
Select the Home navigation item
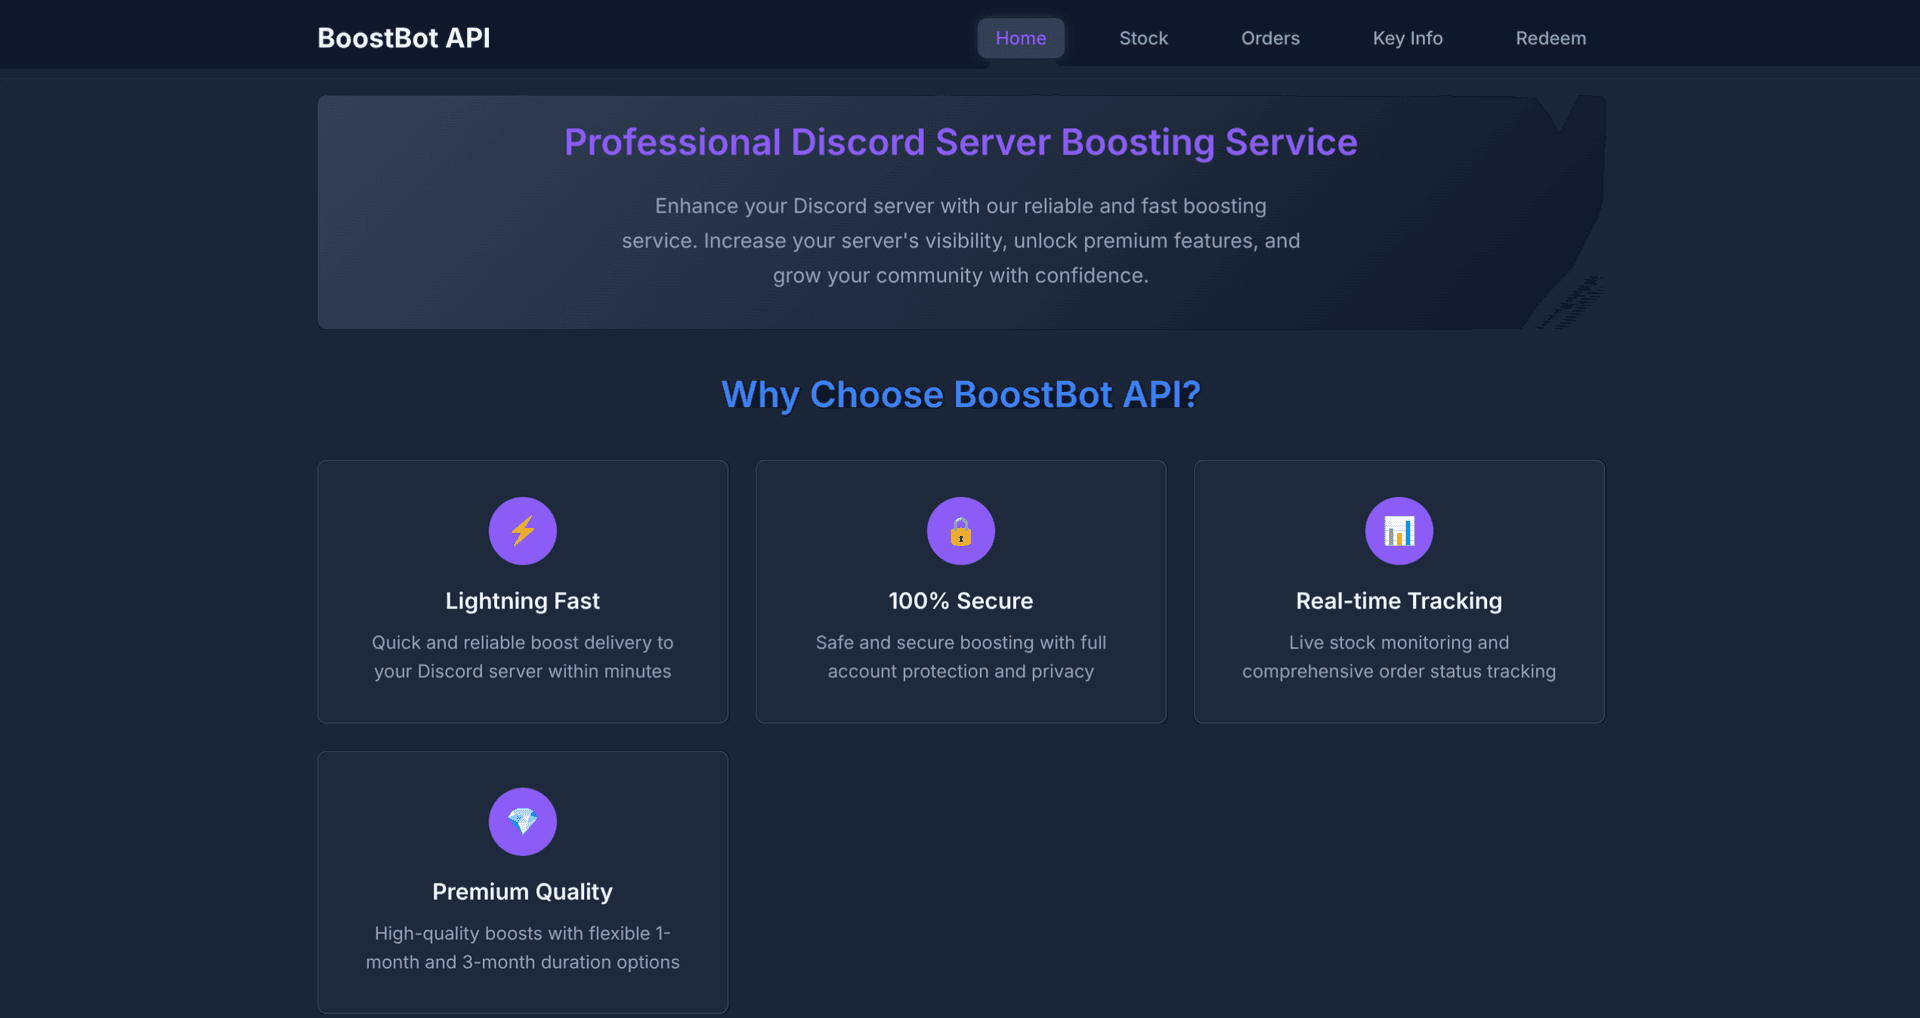pyautogui.click(x=1021, y=38)
